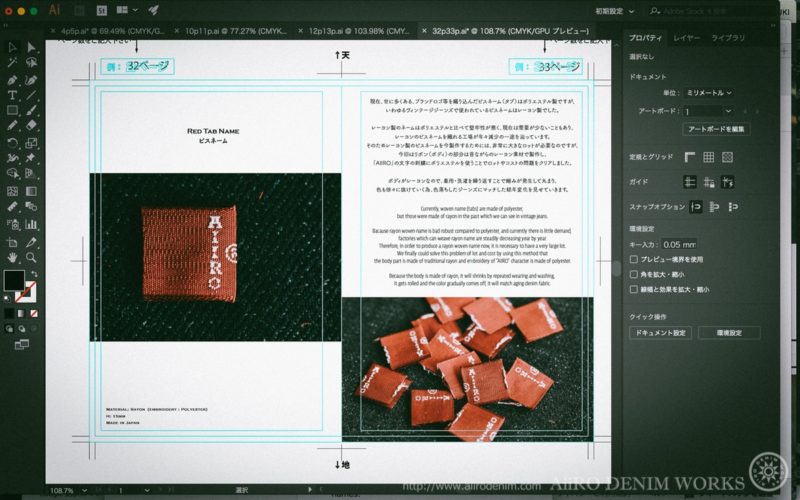Click the GPU performance rocket icon
The image size is (800, 500).
(x=153, y=10)
